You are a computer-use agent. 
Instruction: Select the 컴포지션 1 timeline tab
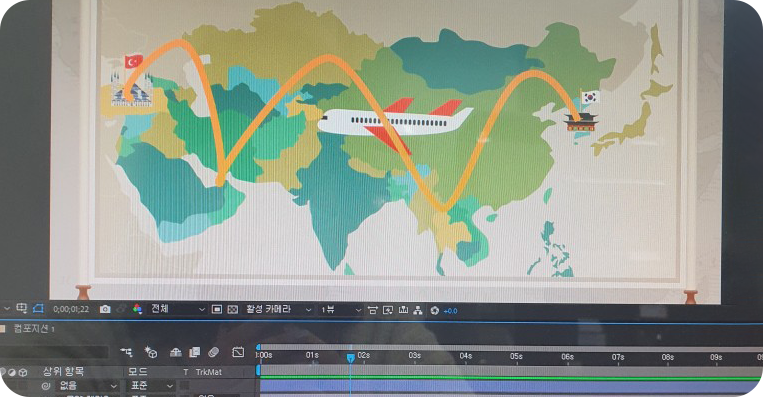coord(34,329)
